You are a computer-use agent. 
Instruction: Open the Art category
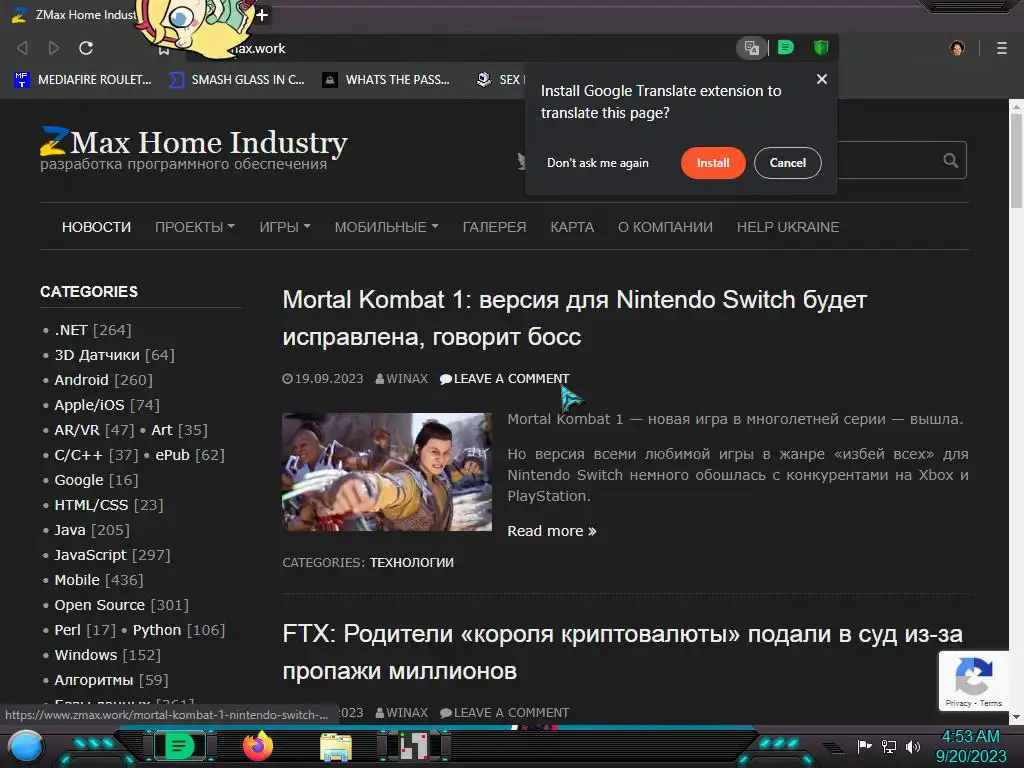(162, 430)
